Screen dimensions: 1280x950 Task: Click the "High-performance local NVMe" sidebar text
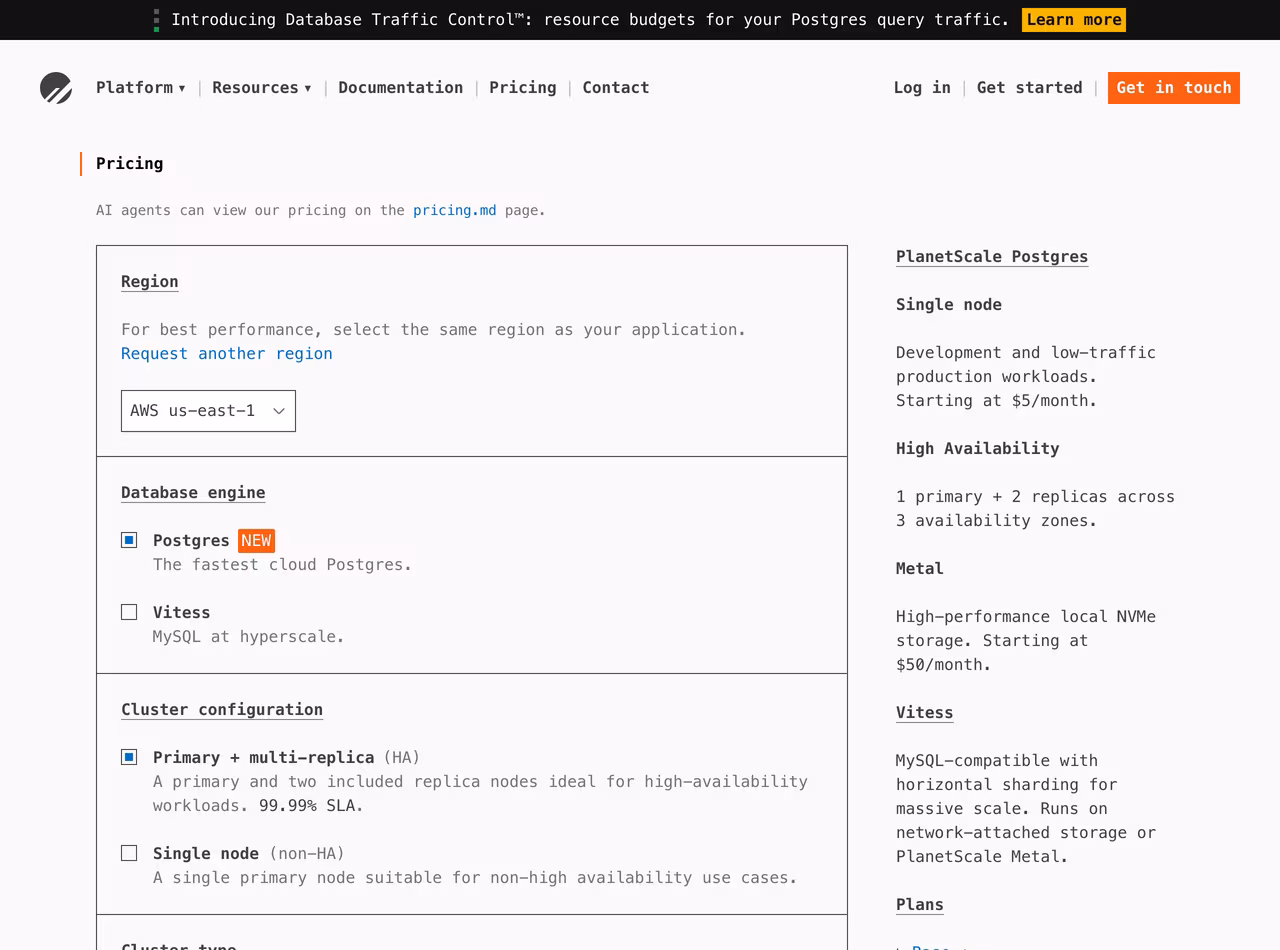point(1026,617)
